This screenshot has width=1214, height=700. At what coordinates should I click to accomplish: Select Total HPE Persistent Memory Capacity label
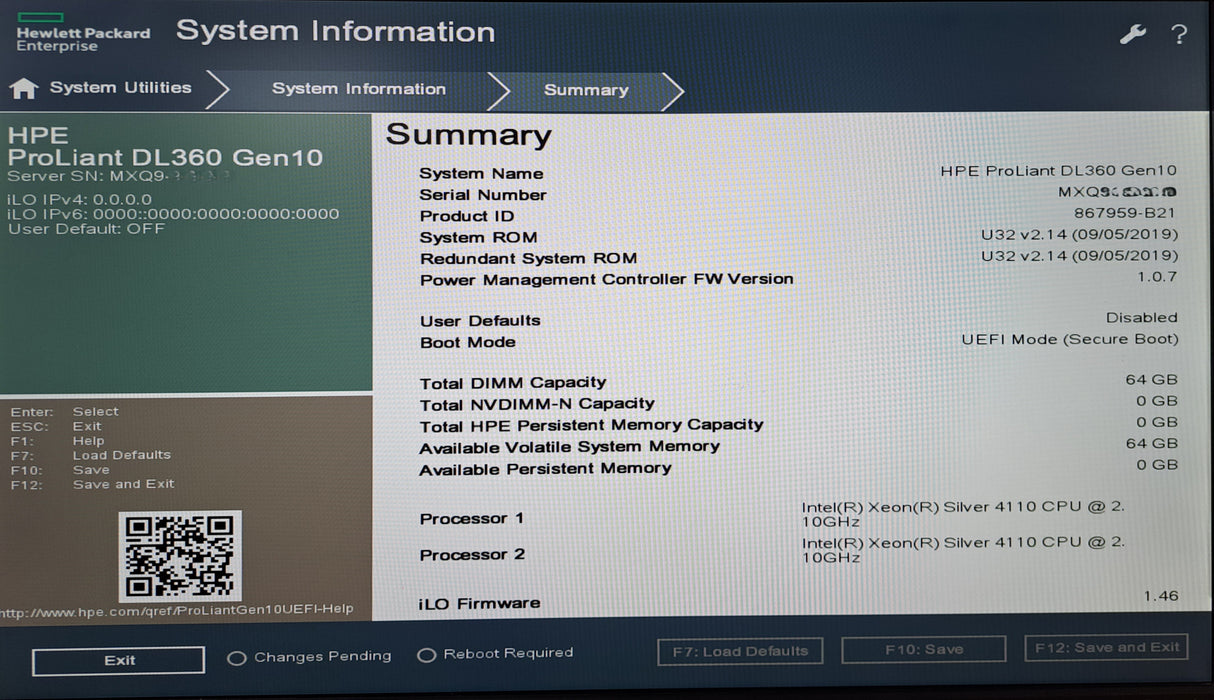point(591,425)
